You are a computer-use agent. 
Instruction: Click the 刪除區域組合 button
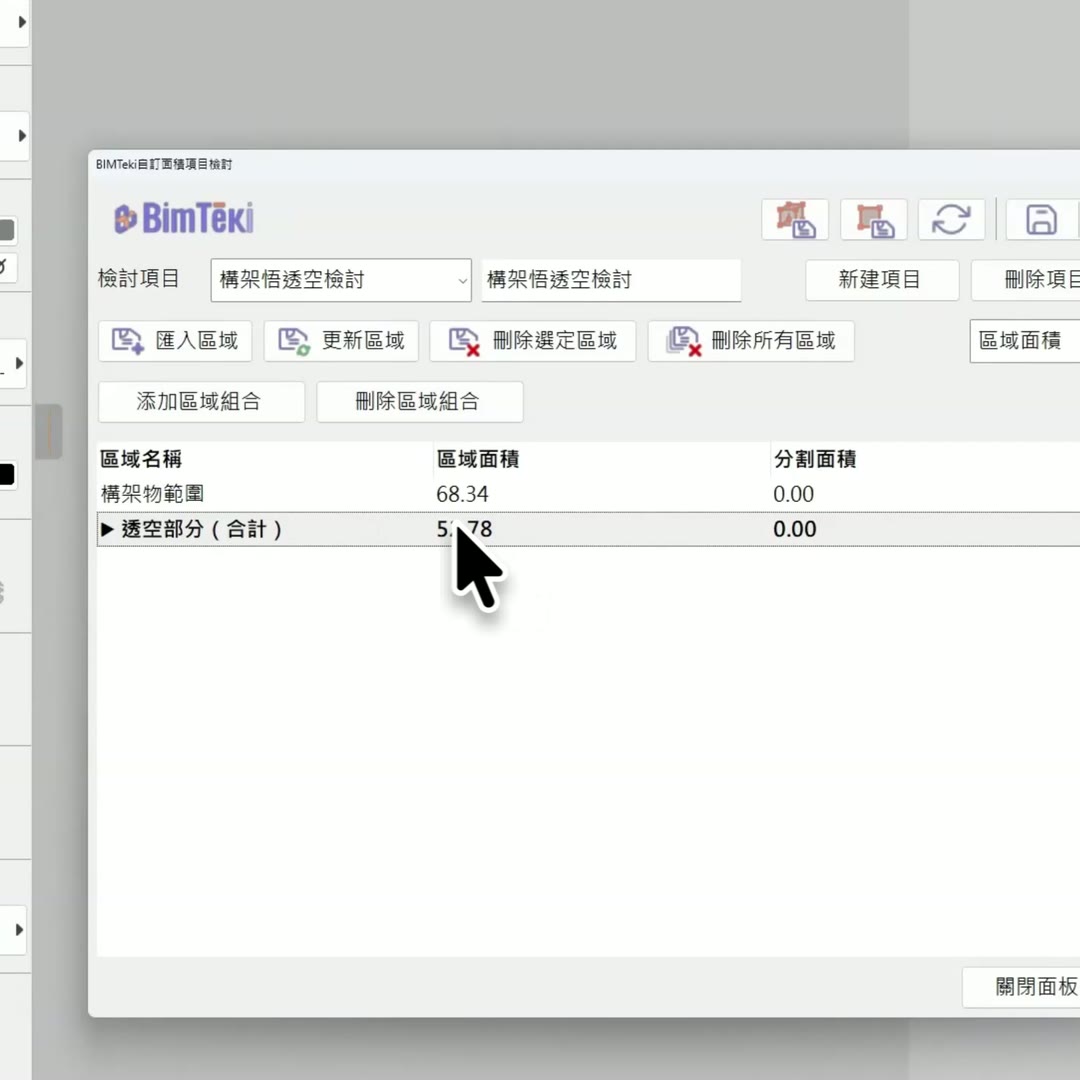pos(419,402)
